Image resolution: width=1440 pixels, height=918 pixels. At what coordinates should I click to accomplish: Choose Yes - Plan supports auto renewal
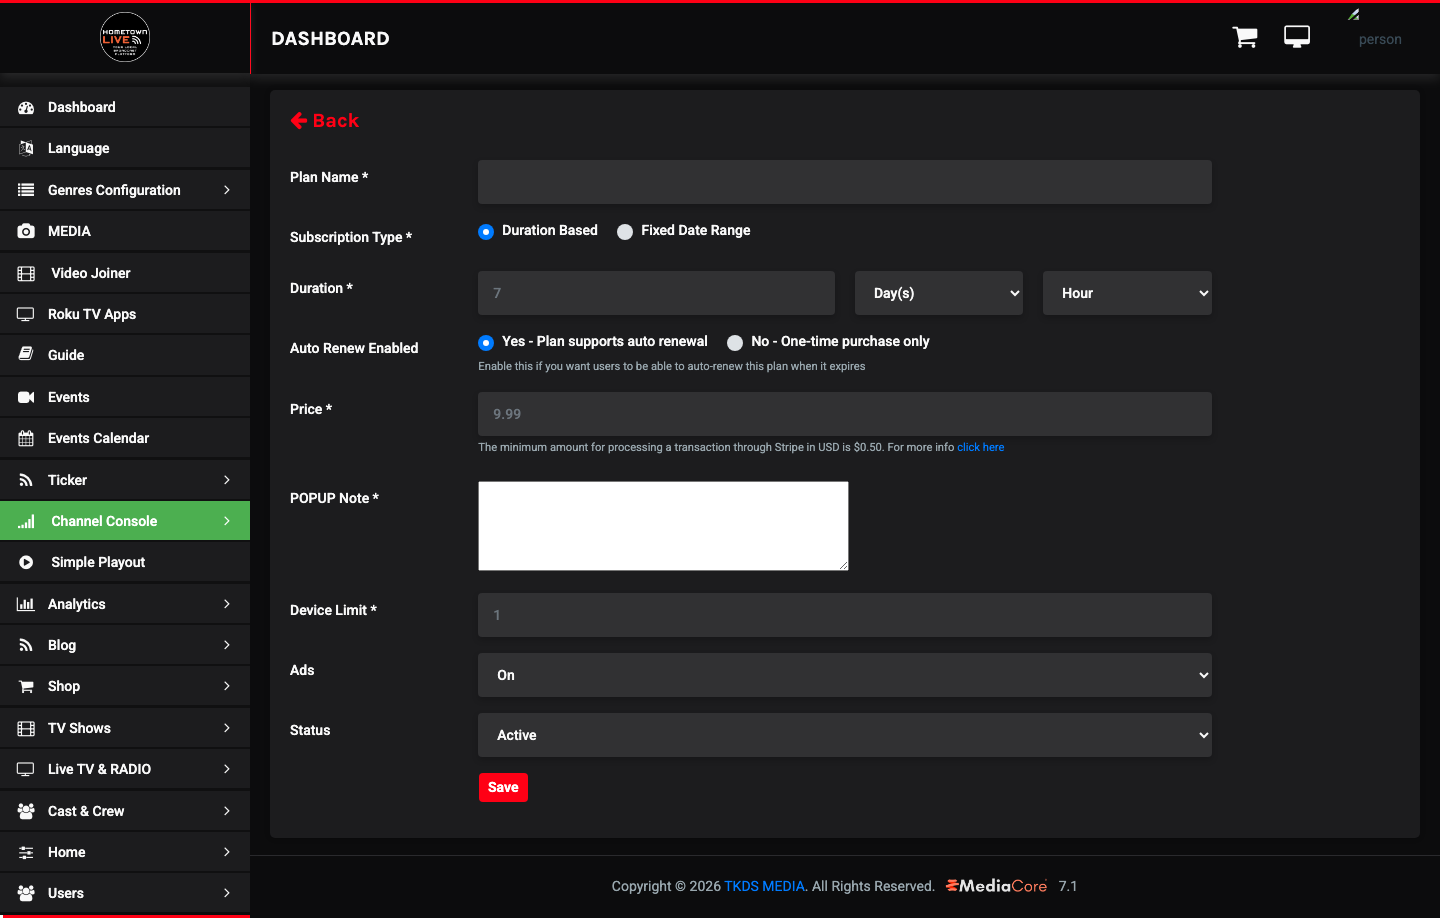point(486,342)
